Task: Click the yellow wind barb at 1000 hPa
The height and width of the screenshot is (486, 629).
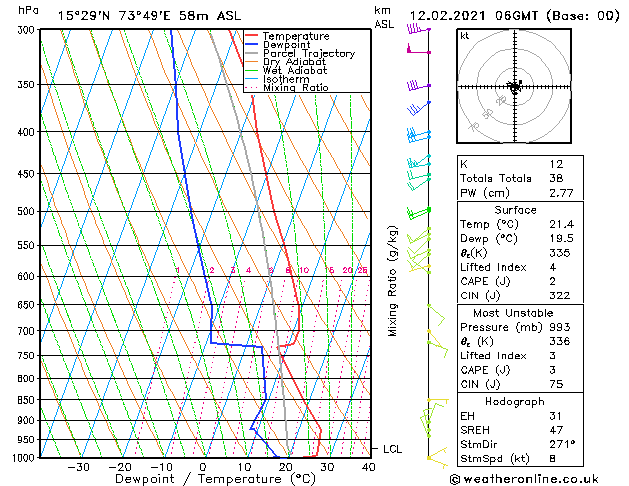Action: pyautogui.click(x=437, y=458)
